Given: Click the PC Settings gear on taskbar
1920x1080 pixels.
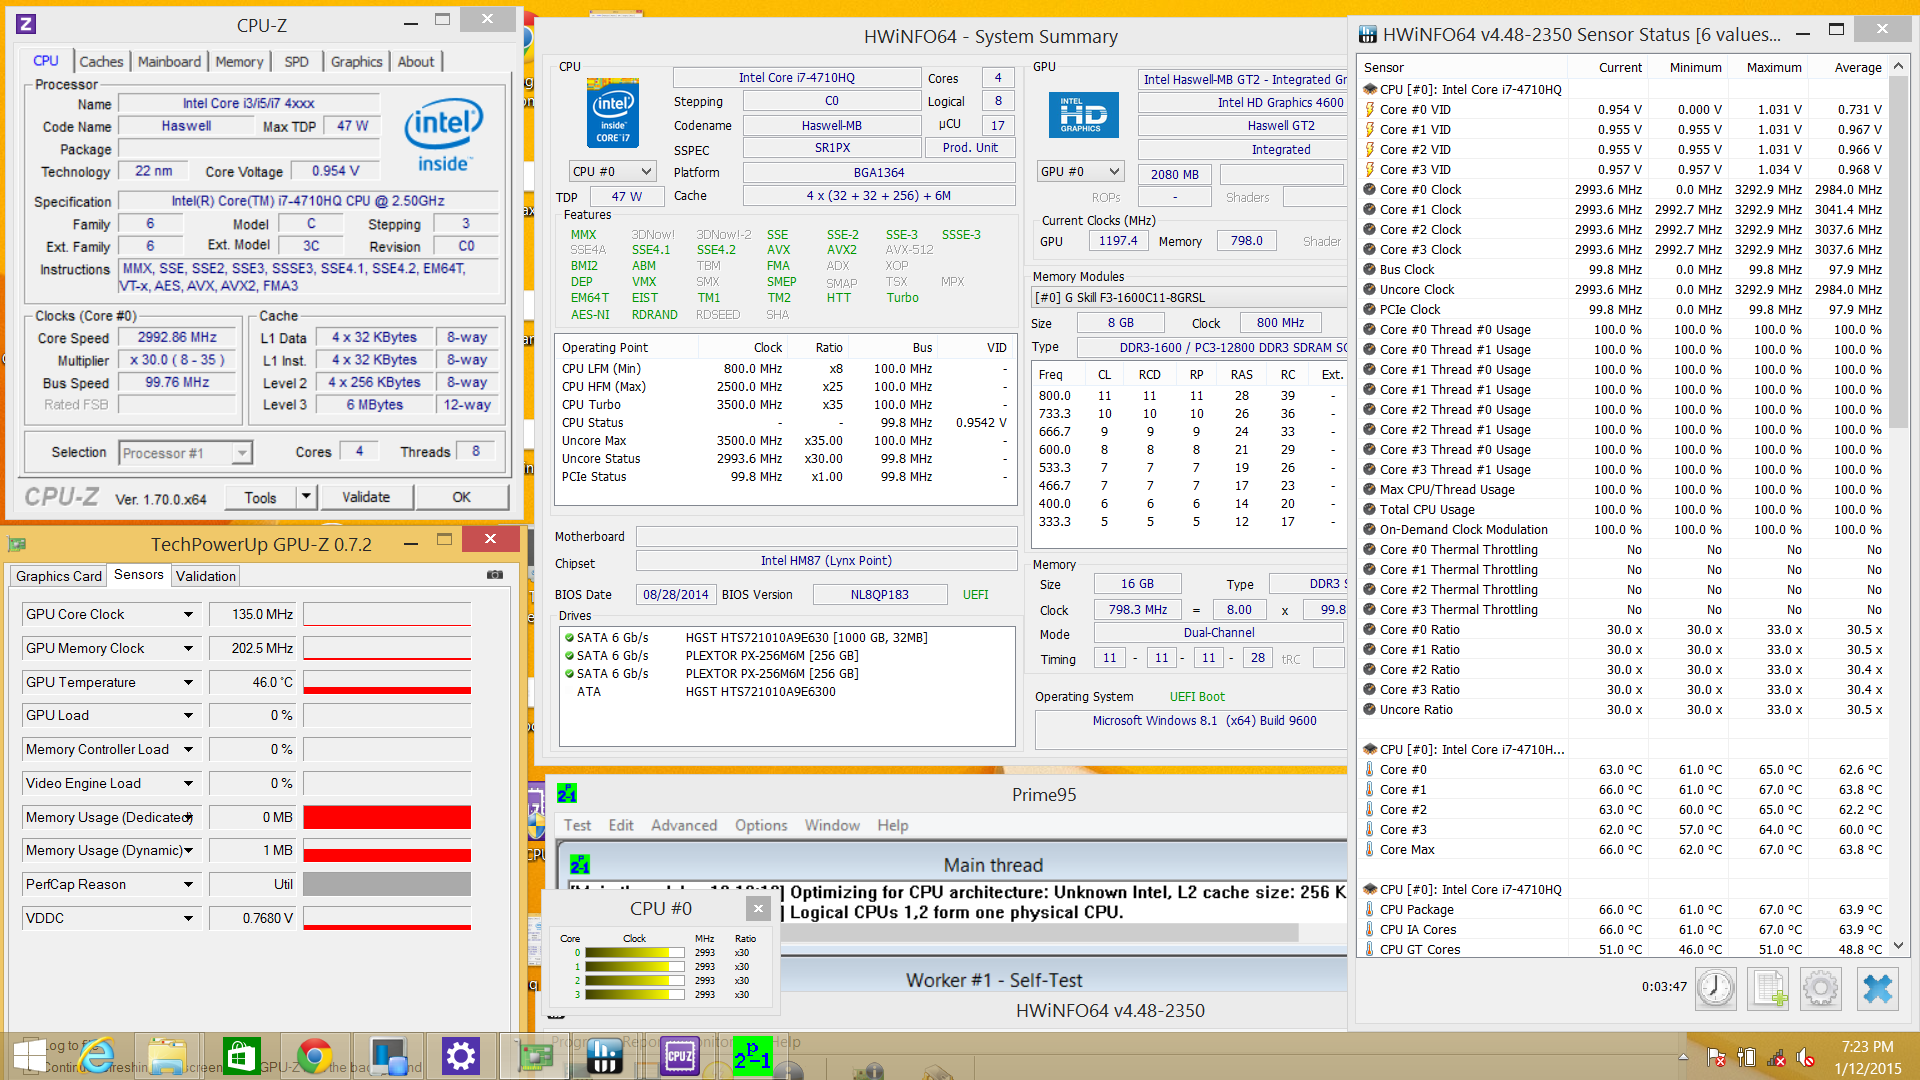Looking at the screenshot, I should tap(460, 1056).
